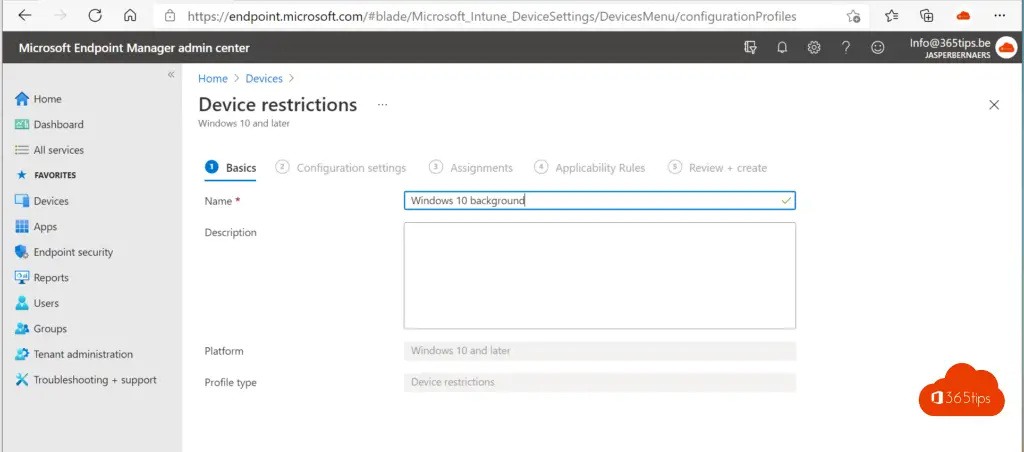1024x452 pixels.
Task: Click the browser home icon
Action: [131, 16]
